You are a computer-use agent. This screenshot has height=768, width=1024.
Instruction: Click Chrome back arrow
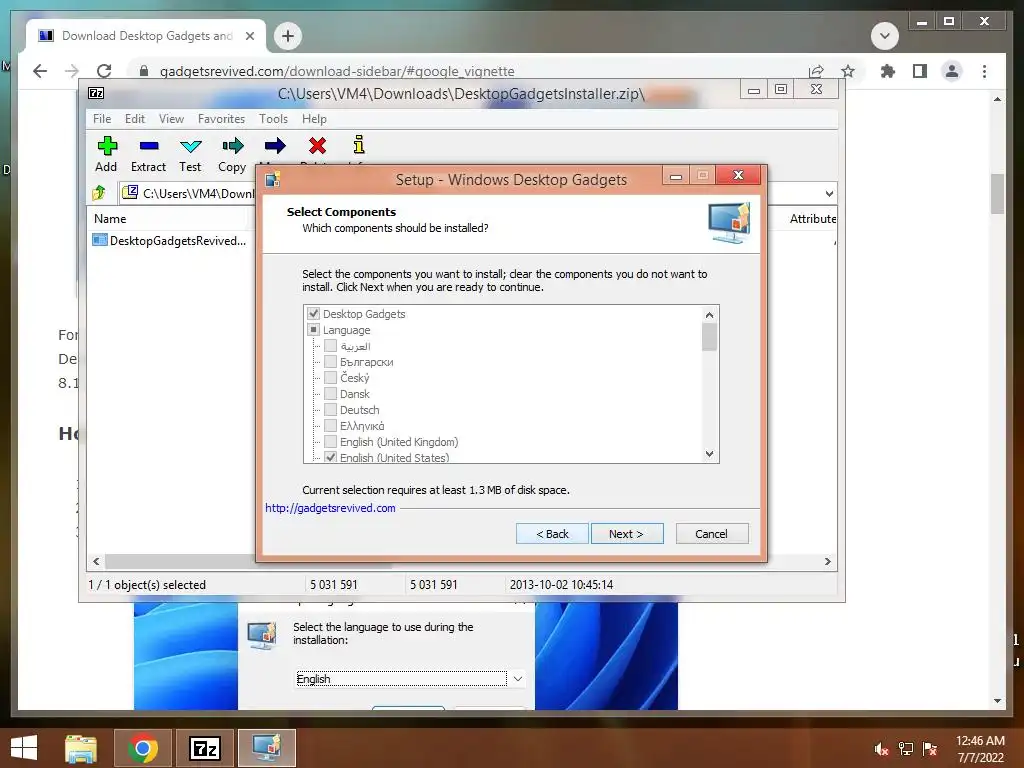(x=40, y=71)
